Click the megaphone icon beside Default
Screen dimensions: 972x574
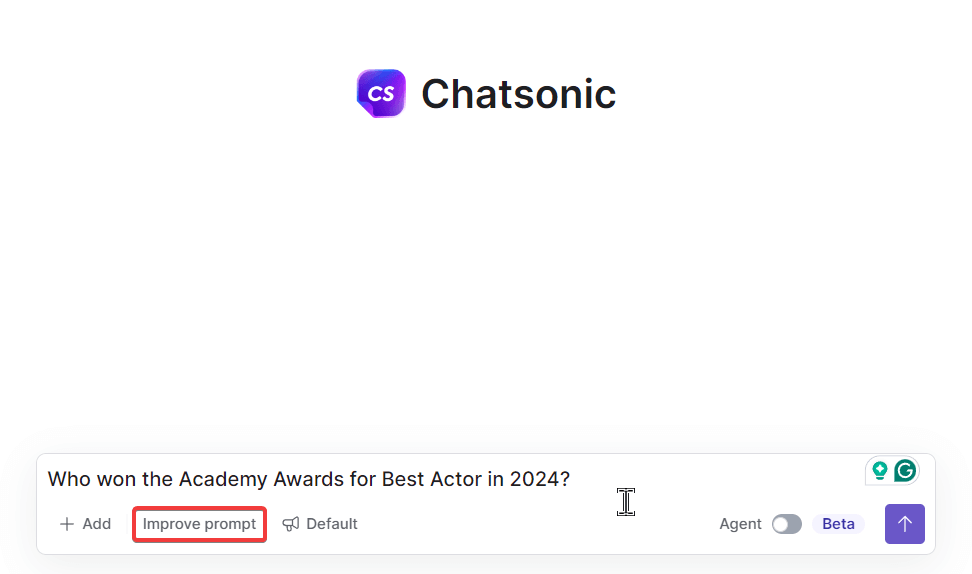pos(291,524)
